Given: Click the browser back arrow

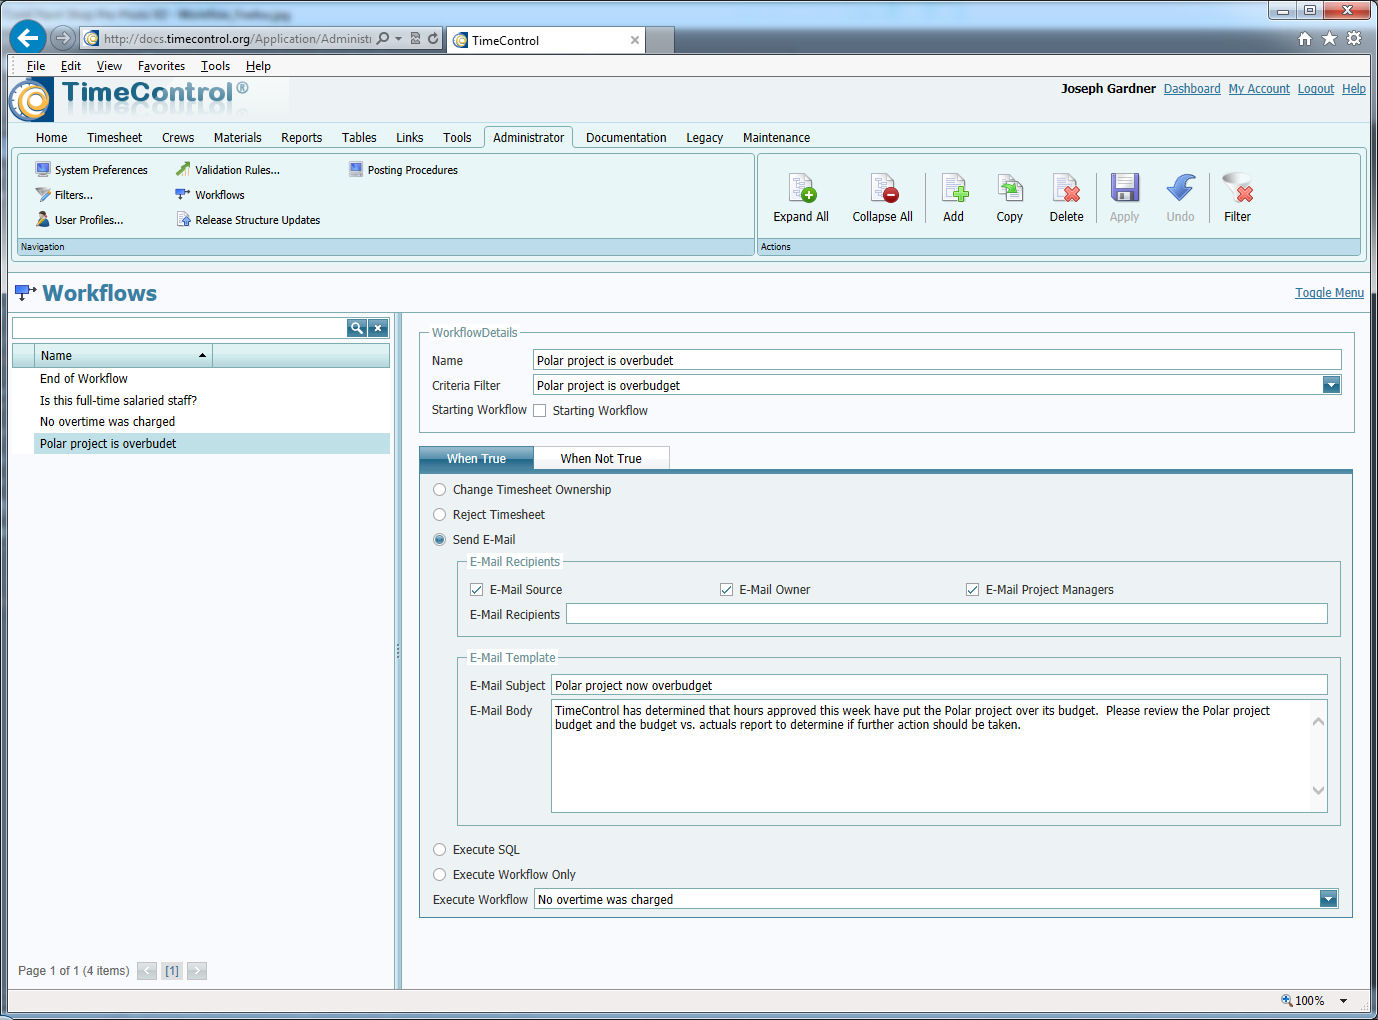Looking at the screenshot, I should click(x=28, y=38).
